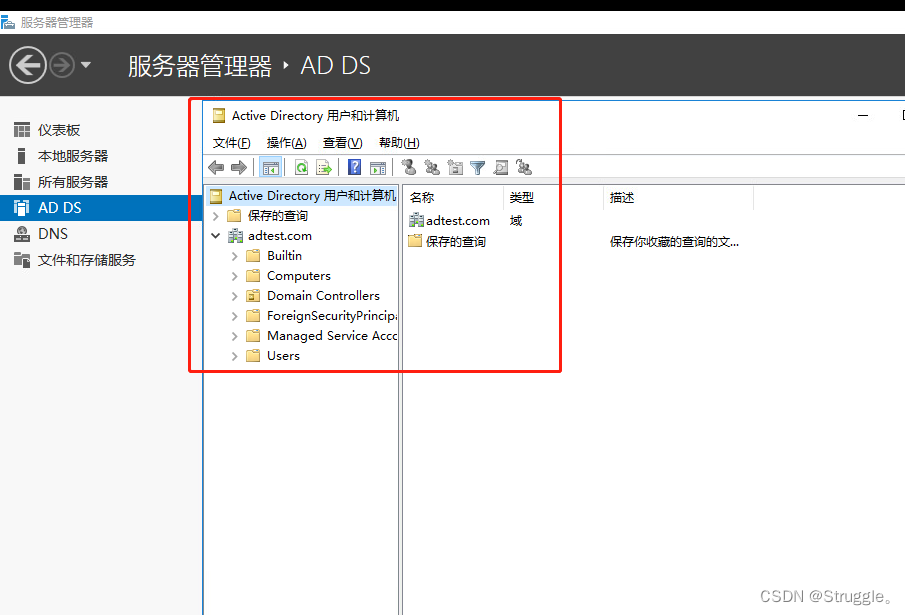
Task: Click the Export List toolbar icon
Action: point(324,168)
